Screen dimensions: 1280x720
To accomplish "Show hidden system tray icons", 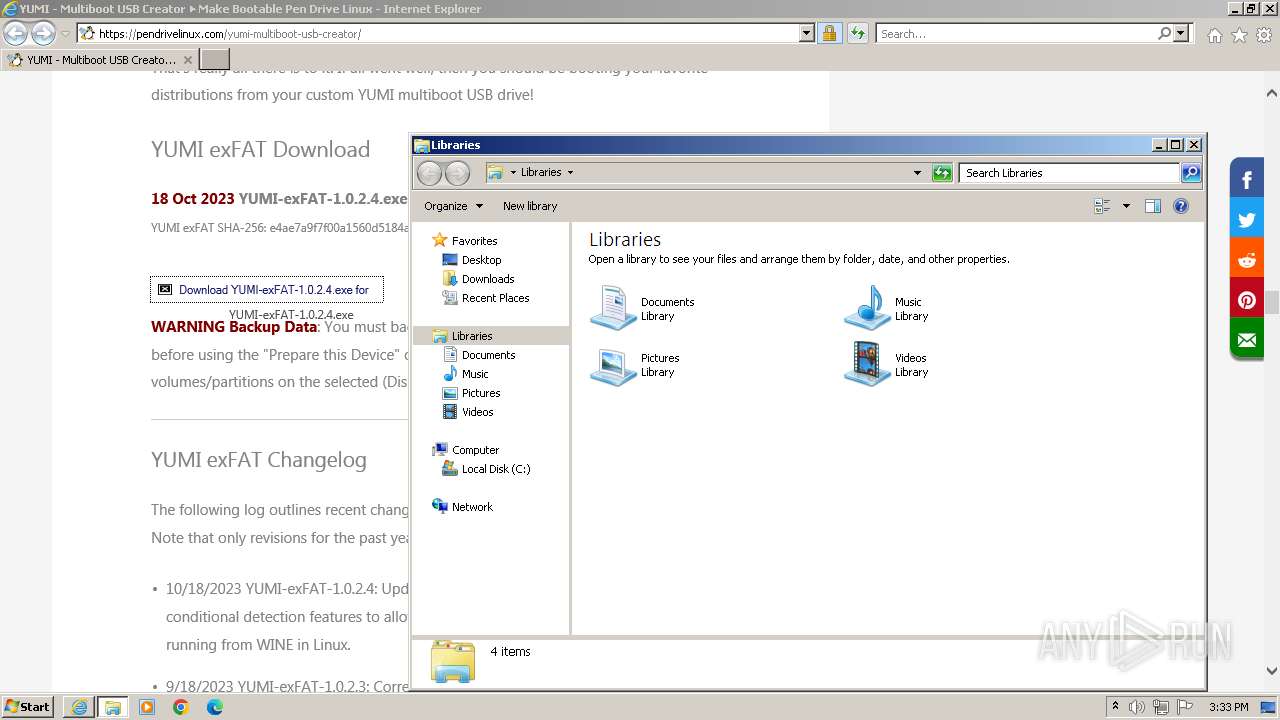I will click(1116, 707).
